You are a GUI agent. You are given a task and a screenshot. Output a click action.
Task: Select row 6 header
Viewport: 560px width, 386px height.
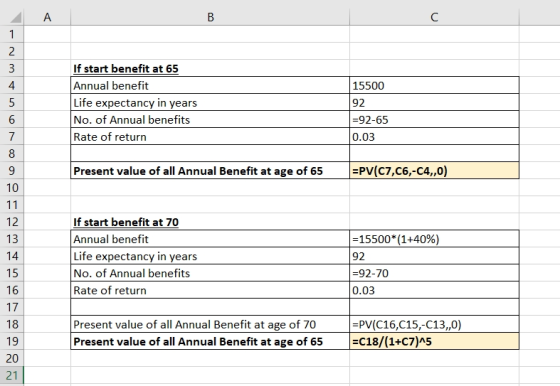coord(12,120)
